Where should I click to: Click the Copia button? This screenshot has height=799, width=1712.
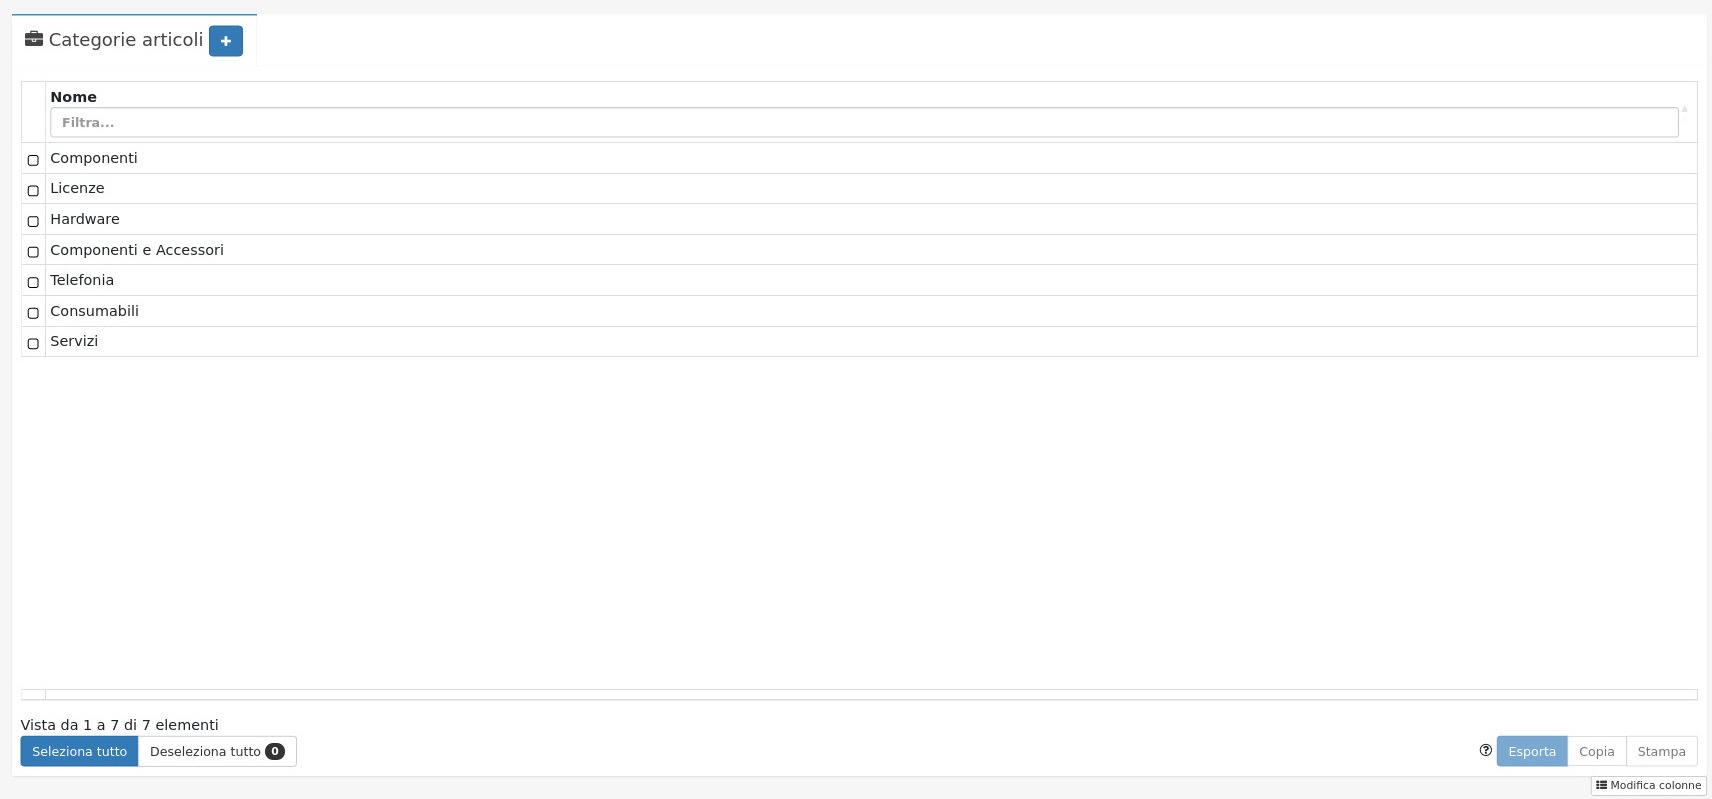tap(1596, 751)
